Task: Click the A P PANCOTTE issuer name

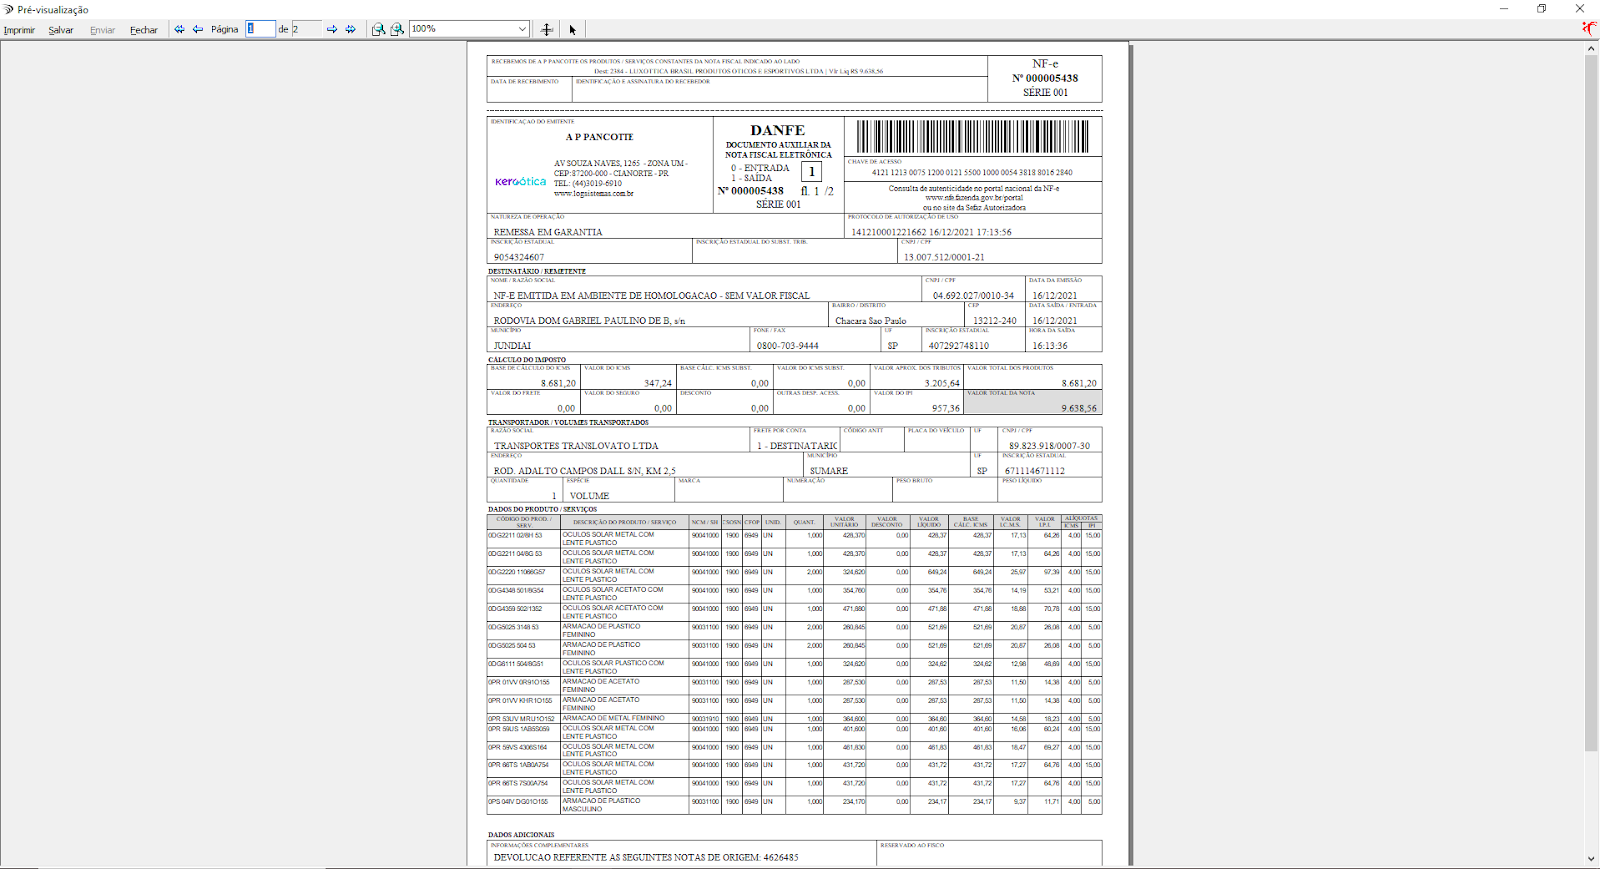Action: [599, 137]
